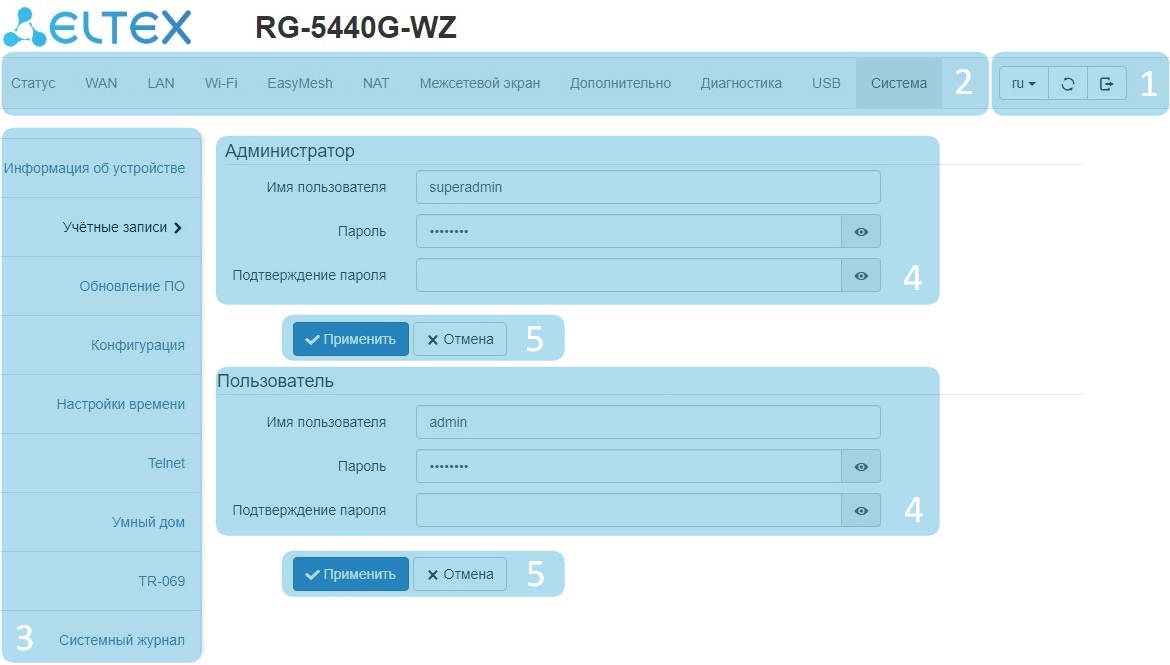The width and height of the screenshot is (1170, 665).
Task: Open the Диагностика tab
Action: click(x=741, y=84)
